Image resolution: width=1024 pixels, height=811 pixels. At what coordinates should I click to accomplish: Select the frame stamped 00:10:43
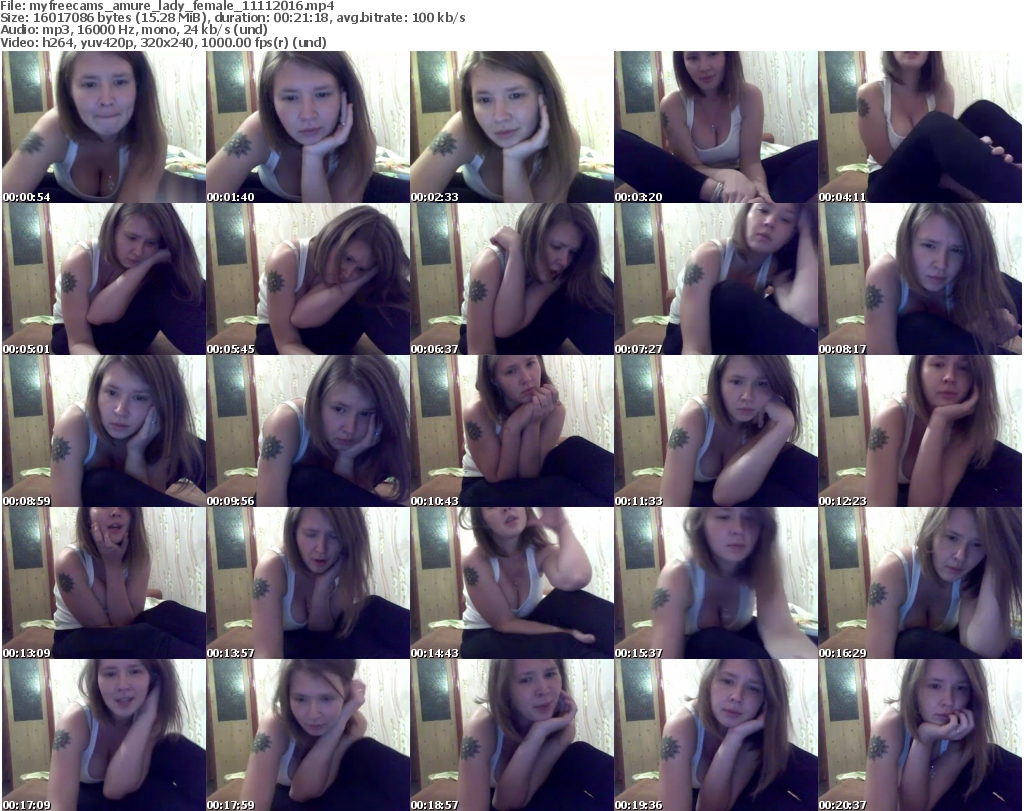click(x=511, y=431)
